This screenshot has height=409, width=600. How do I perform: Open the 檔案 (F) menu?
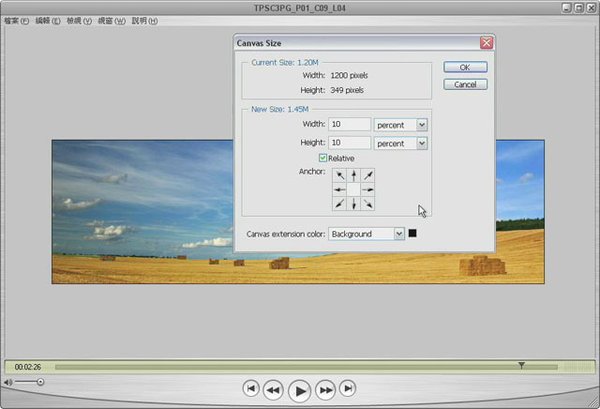[x=18, y=20]
